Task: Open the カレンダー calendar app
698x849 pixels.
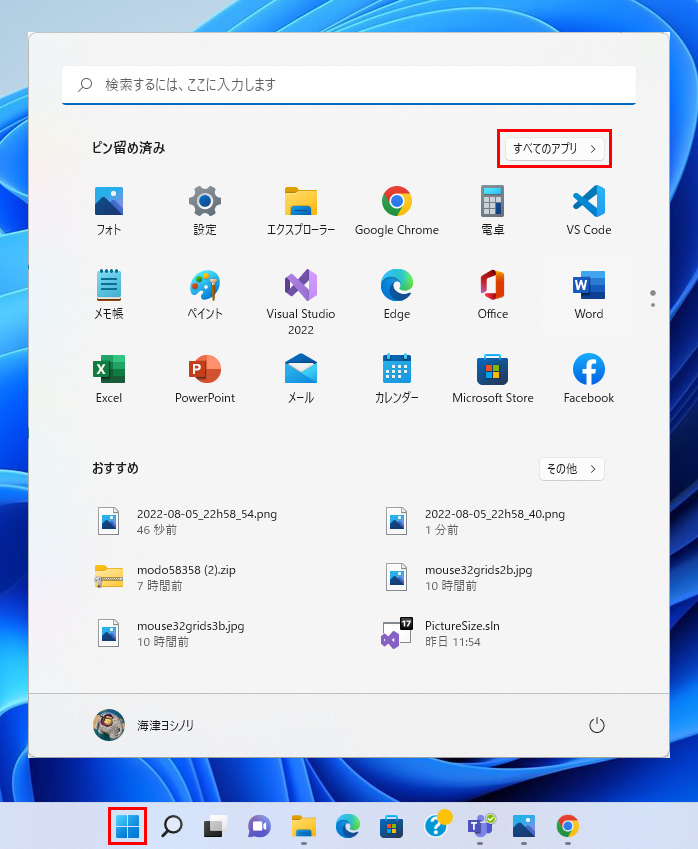Action: pyautogui.click(x=397, y=378)
